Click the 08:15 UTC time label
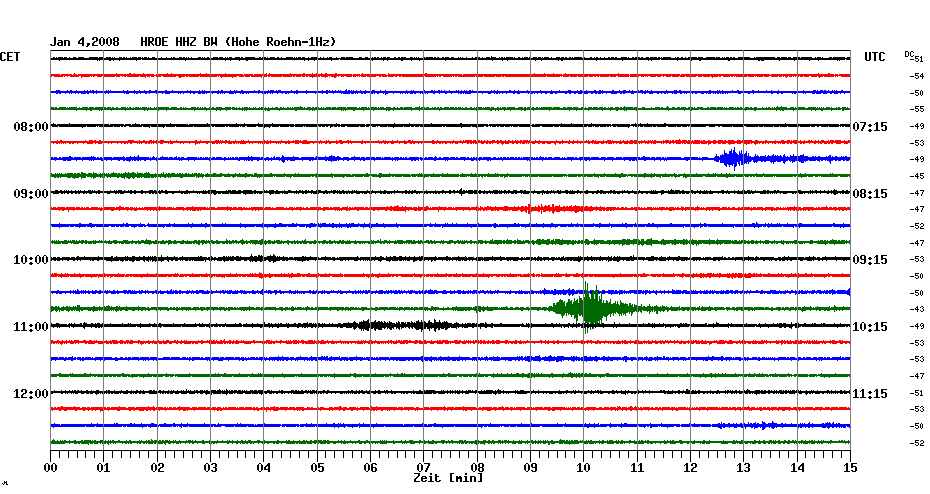 870,194
